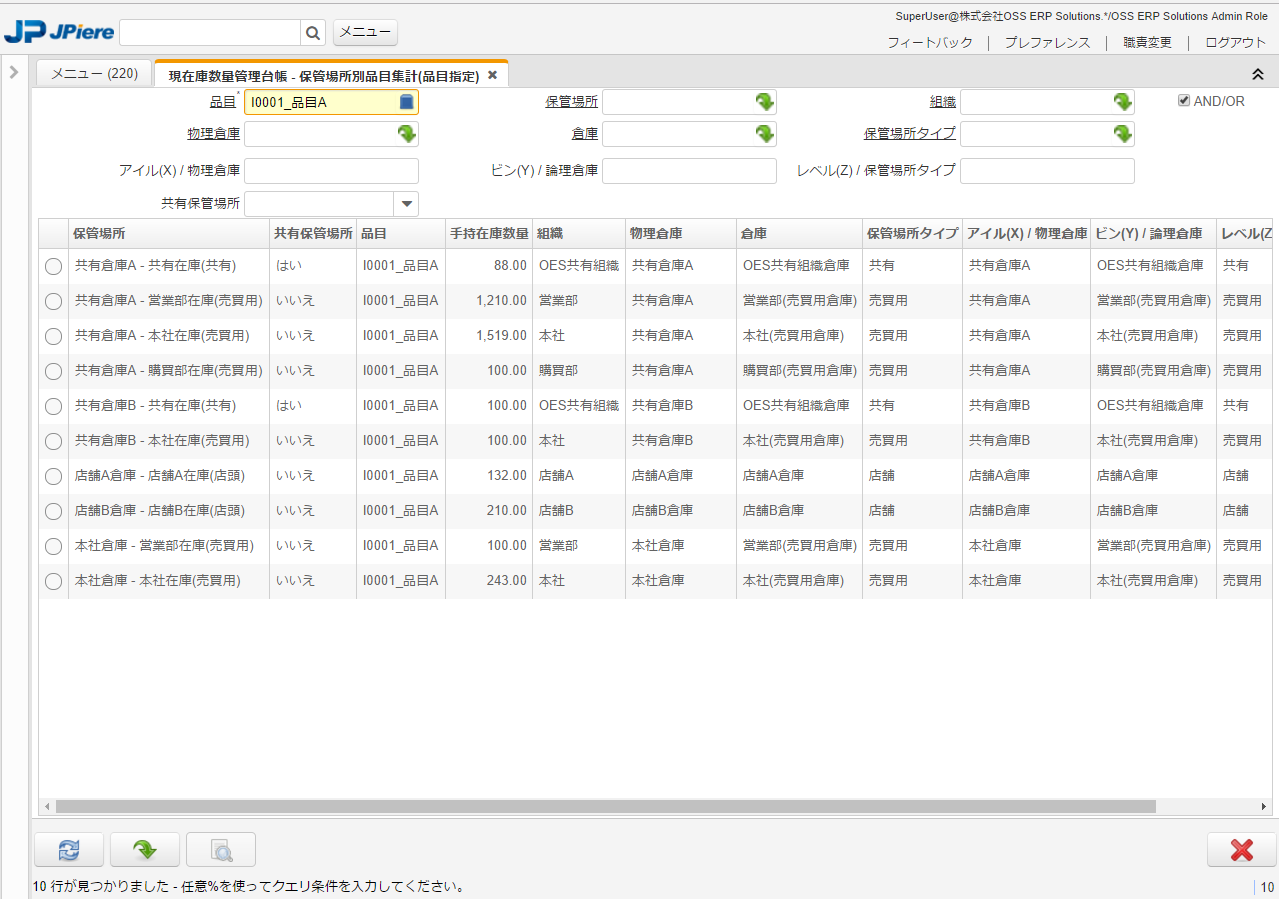
Task: Click the requery refresh icon in bottom toolbar
Action: [68, 850]
